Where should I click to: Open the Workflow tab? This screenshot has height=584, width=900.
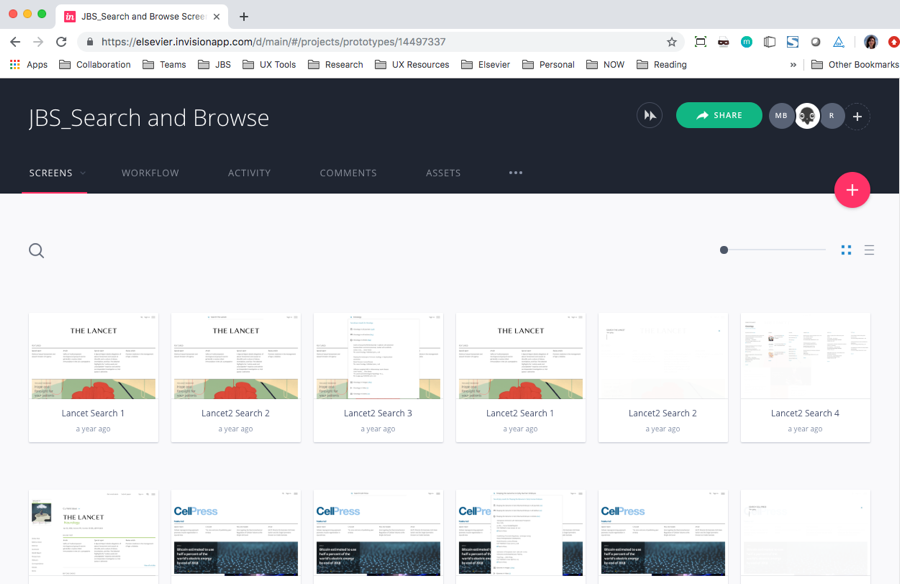150,173
